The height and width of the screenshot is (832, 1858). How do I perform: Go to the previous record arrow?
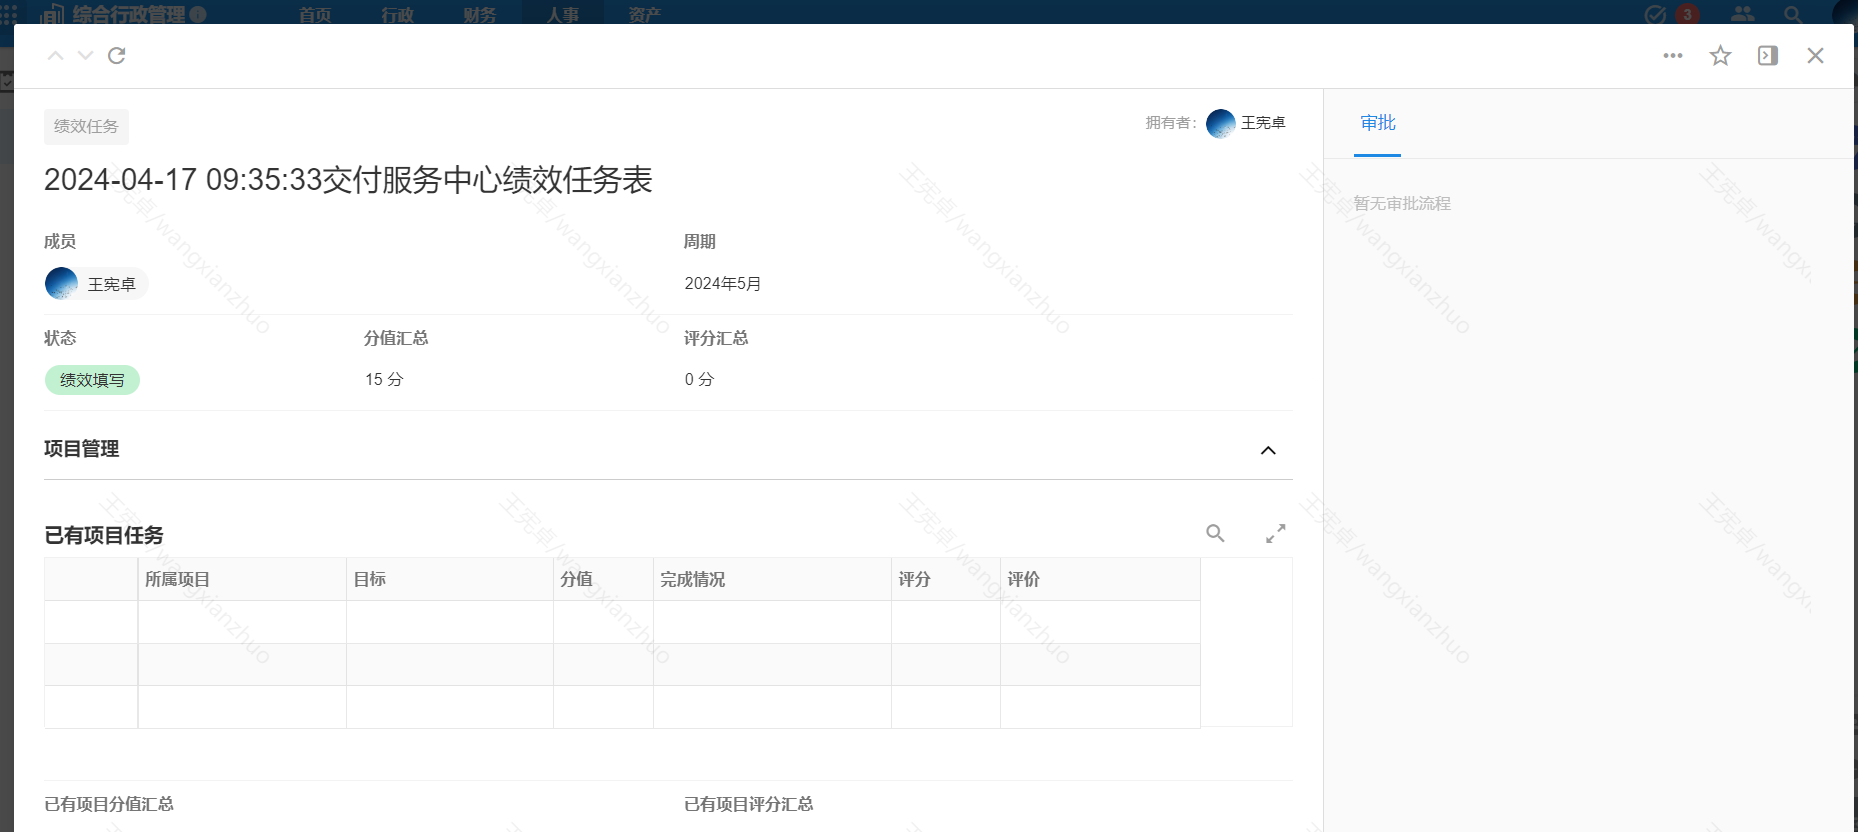pyautogui.click(x=56, y=56)
